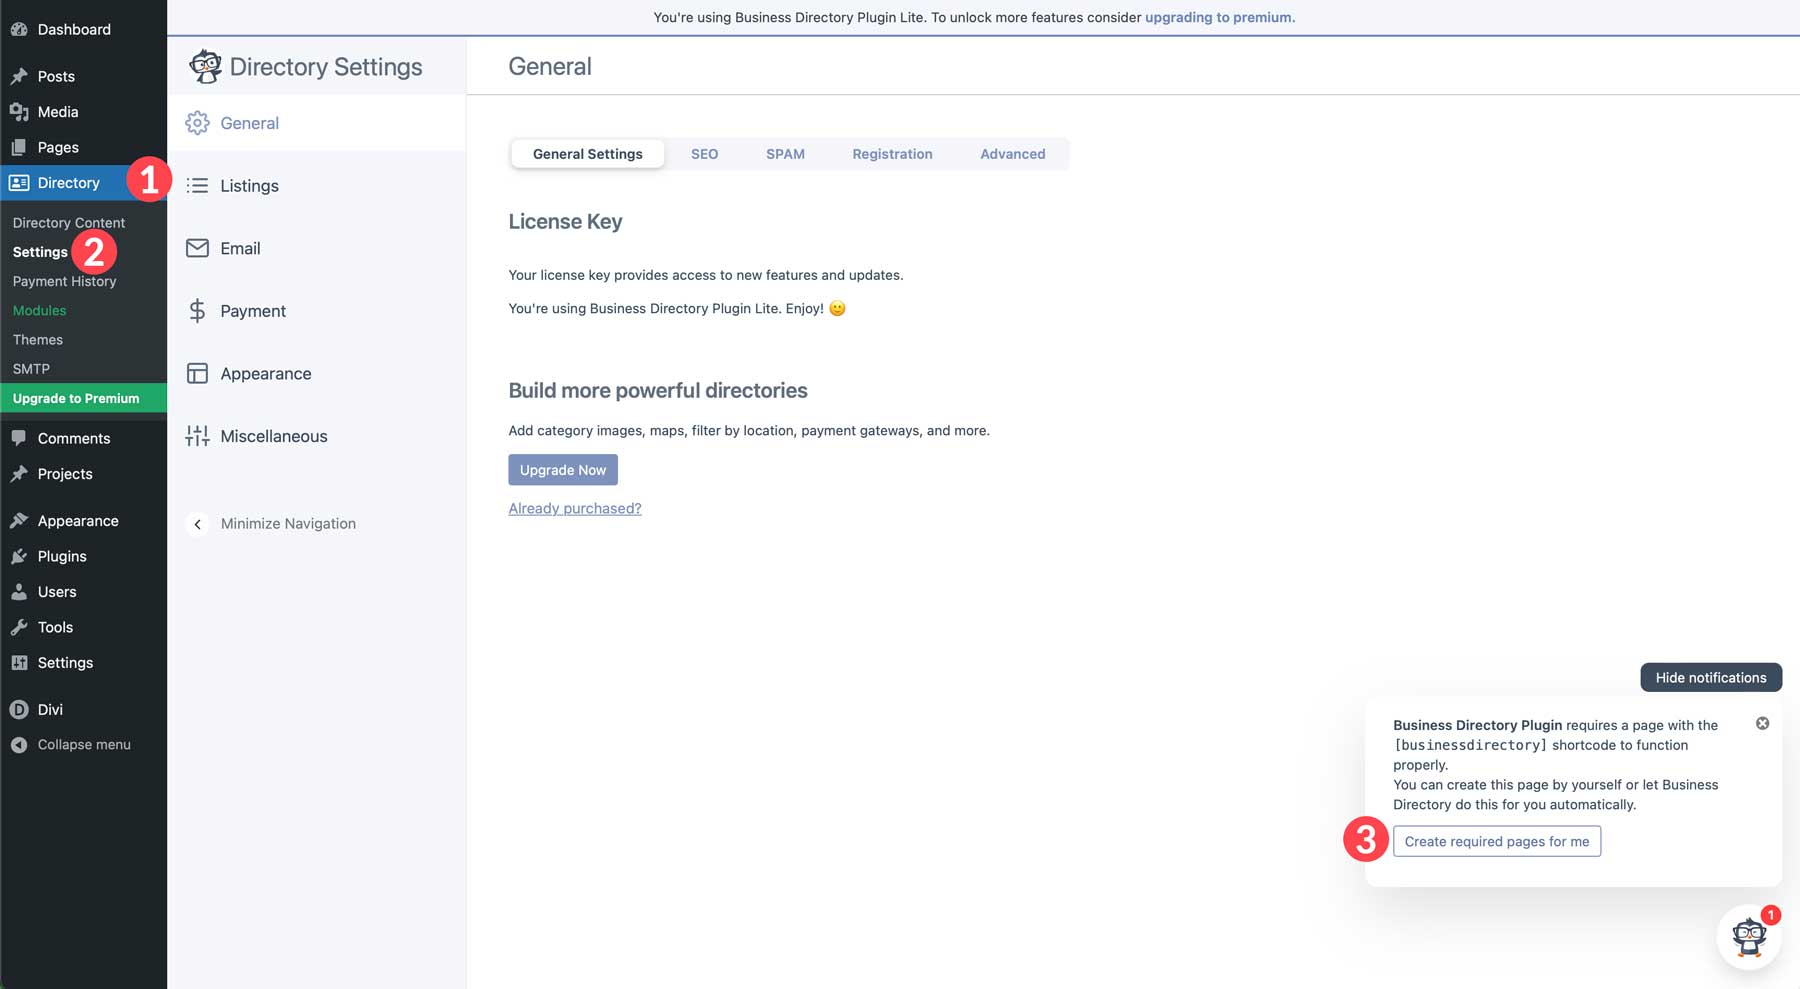
Task: Click Create required pages for me
Action: tap(1496, 841)
